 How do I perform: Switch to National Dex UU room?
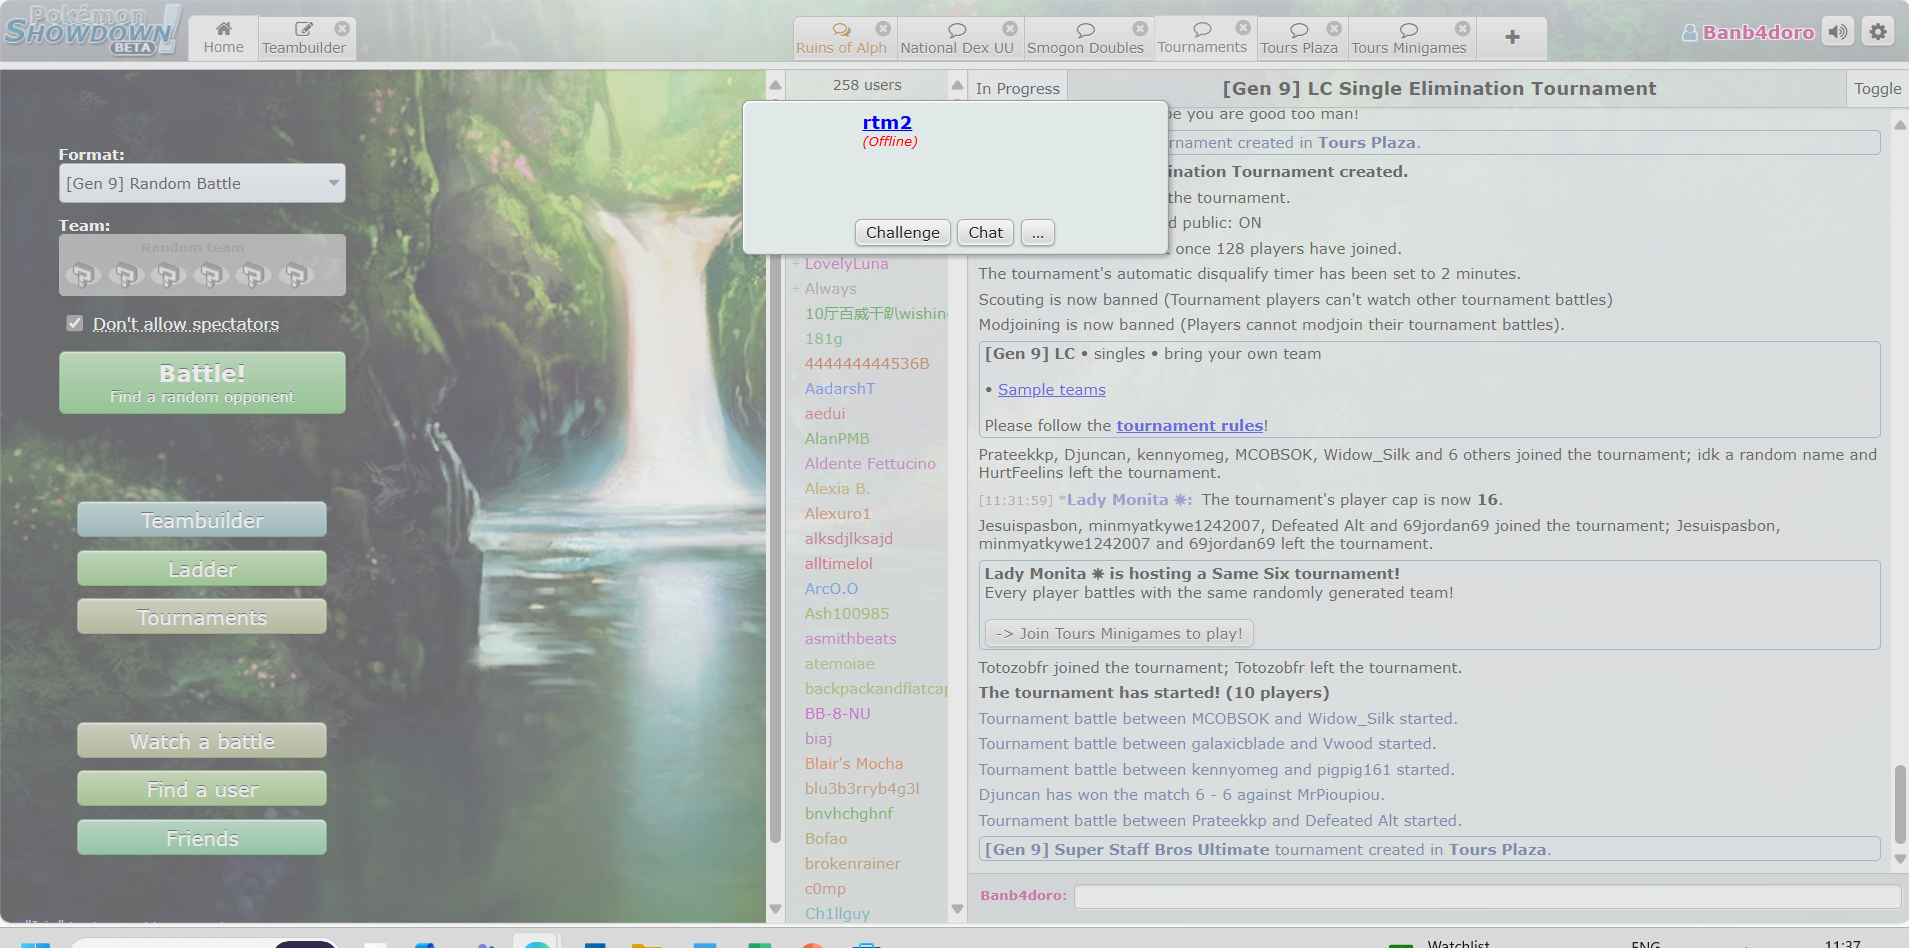coord(957,38)
